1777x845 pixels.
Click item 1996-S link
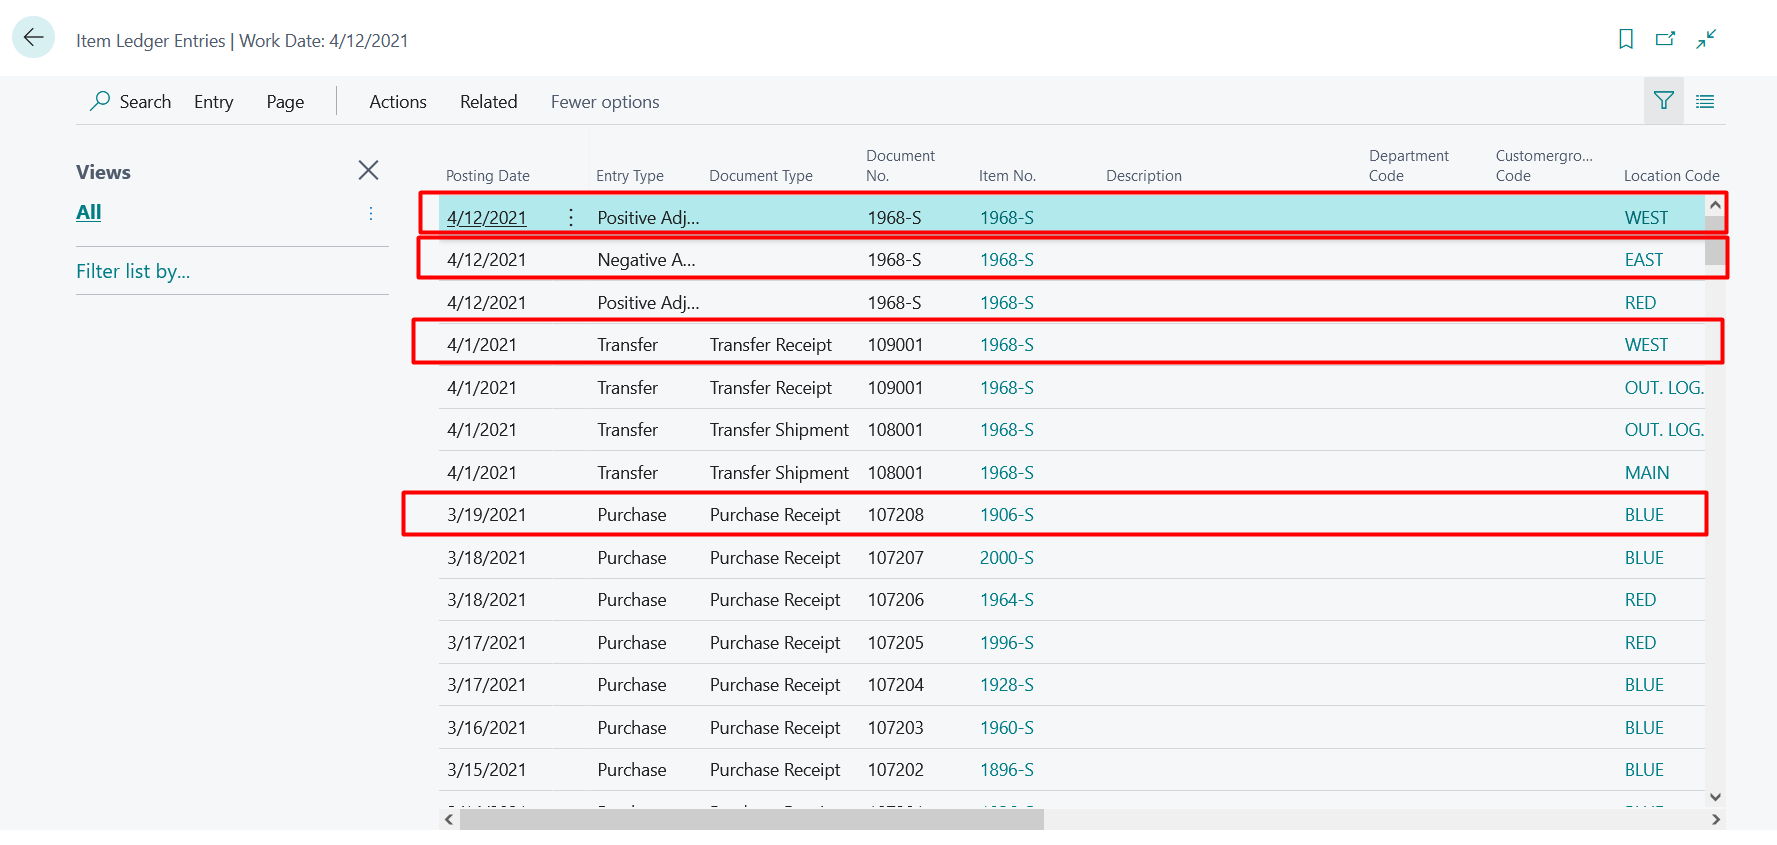pyautogui.click(x=1007, y=642)
